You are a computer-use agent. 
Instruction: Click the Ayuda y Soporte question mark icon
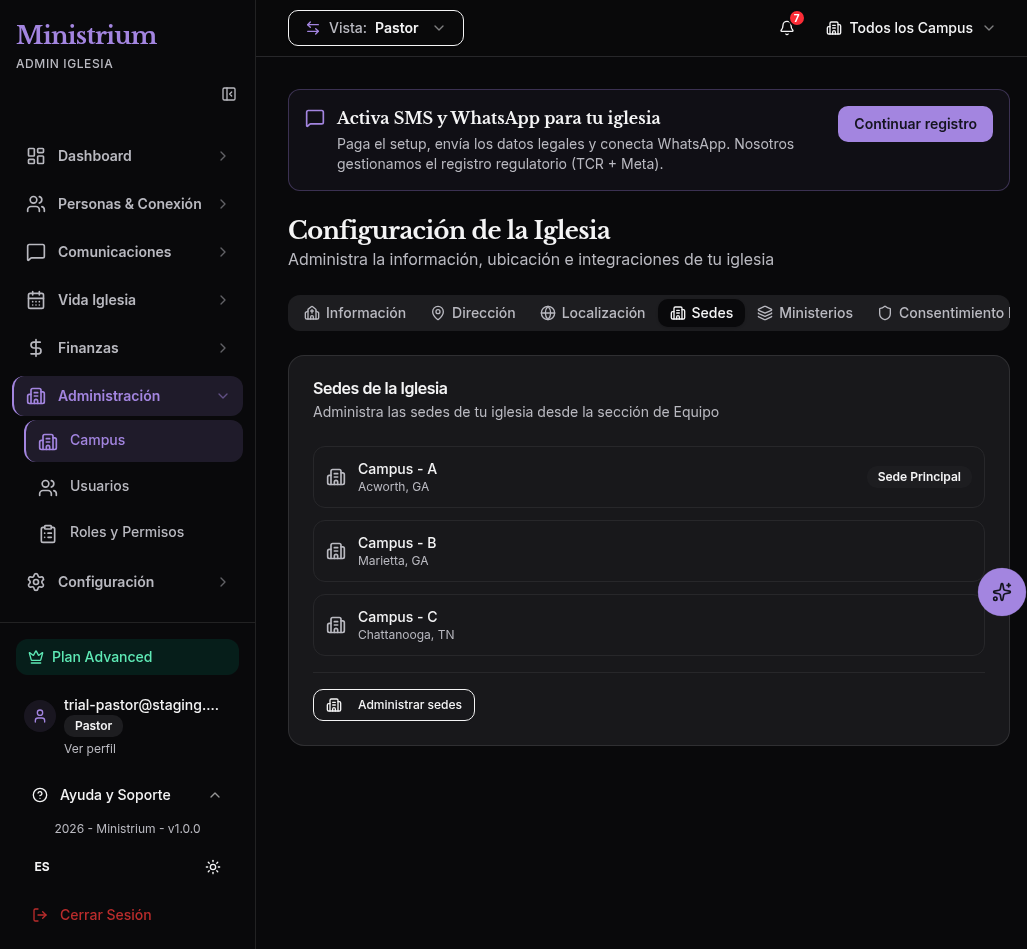(x=40, y=795)
